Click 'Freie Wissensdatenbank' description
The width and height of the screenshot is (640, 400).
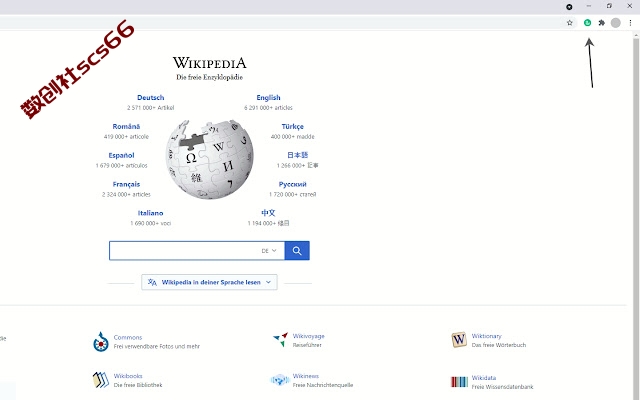[502, 387]
